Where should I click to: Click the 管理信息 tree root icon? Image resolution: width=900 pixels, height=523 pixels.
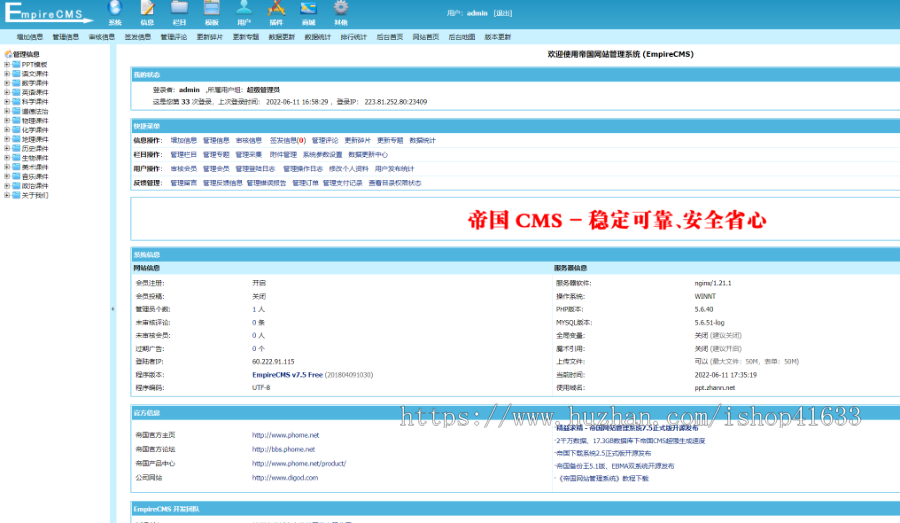pyautogui.click(x=8, y=54)
